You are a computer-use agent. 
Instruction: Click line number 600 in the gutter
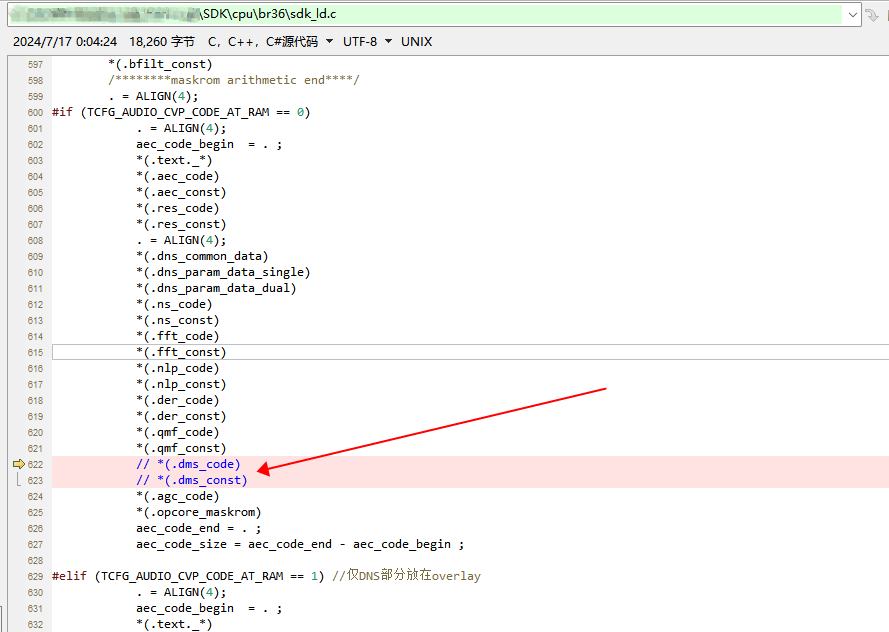click(35, 112)
